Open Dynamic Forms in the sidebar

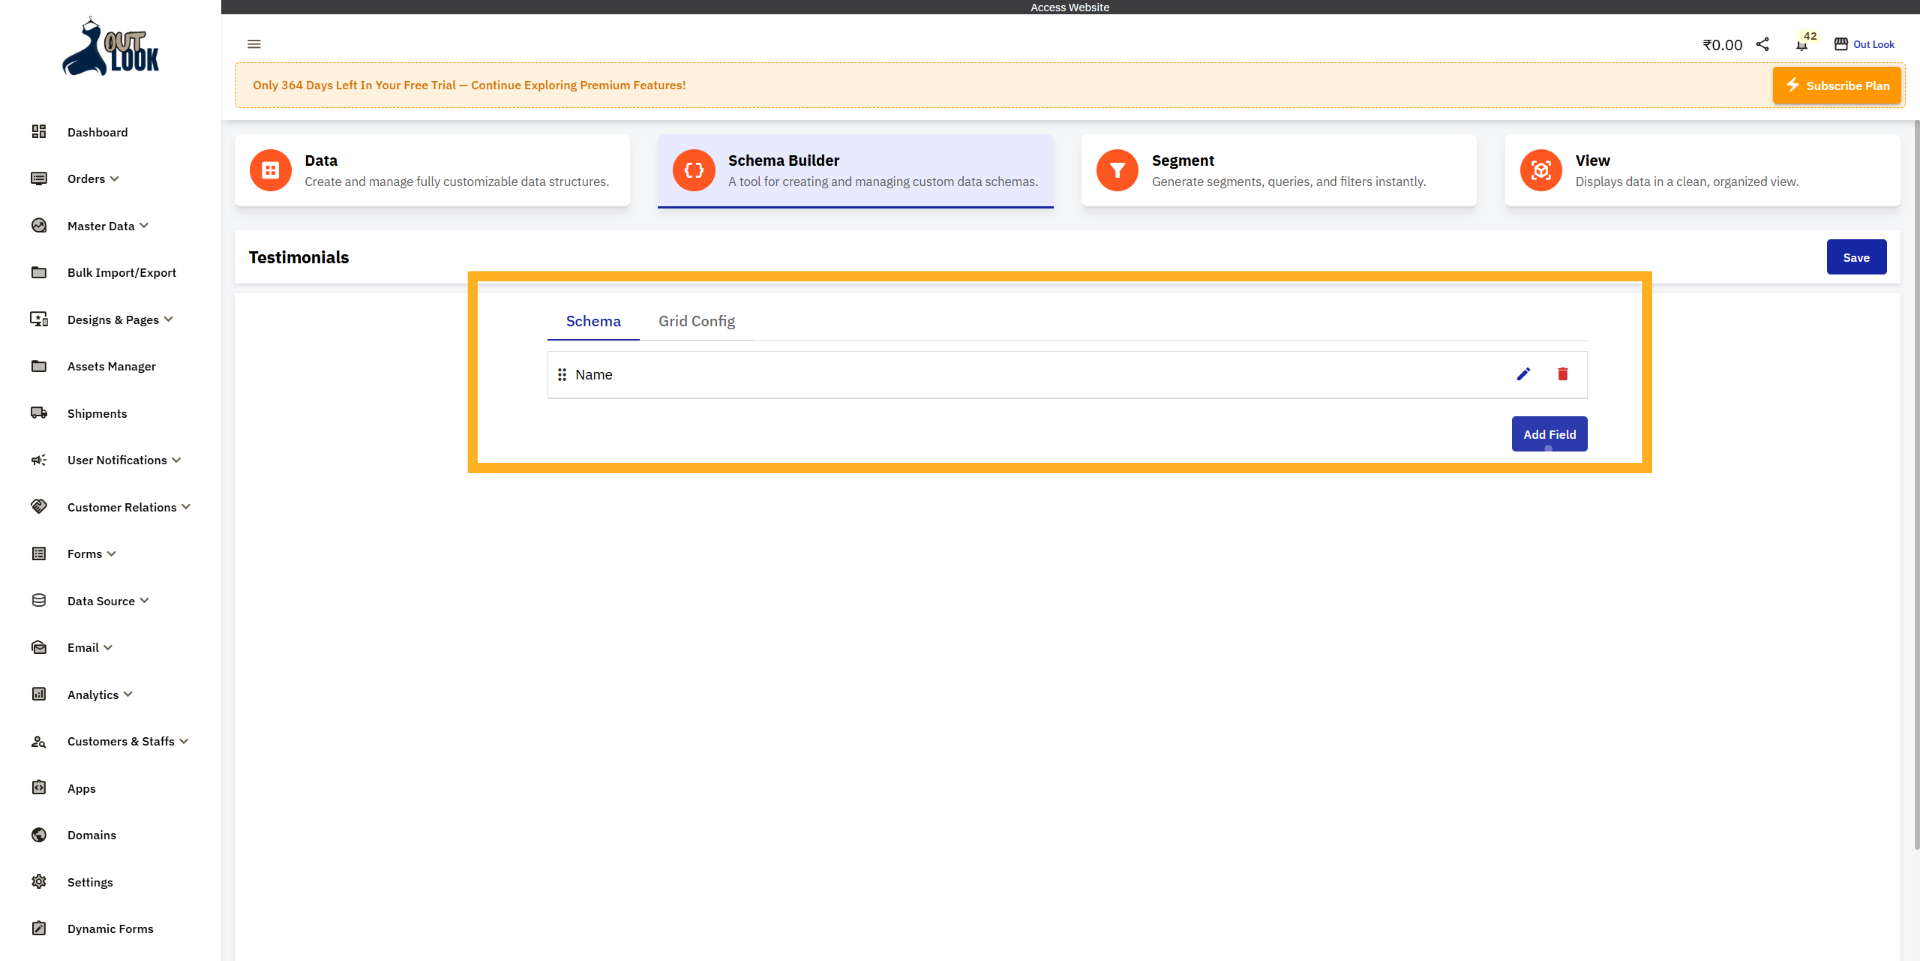coord(111,929)
